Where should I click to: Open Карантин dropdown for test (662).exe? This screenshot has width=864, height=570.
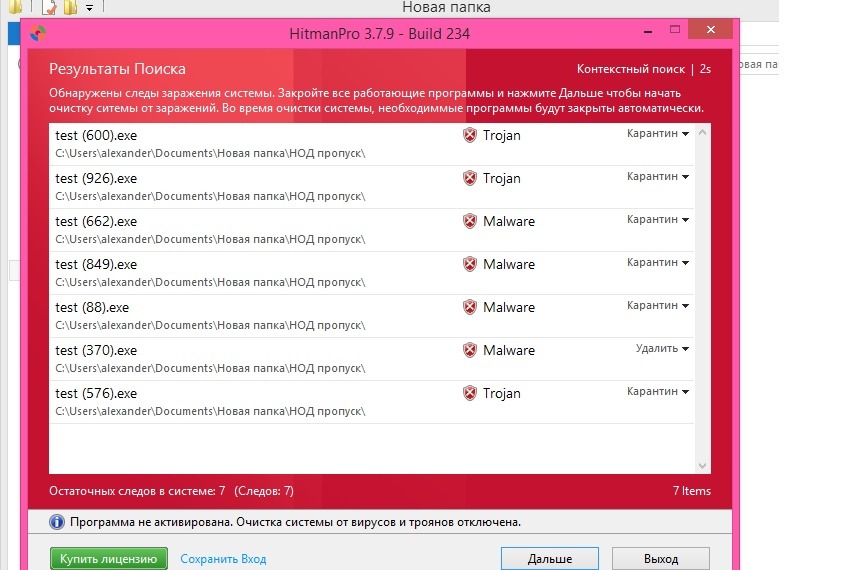tap(658, 219)
